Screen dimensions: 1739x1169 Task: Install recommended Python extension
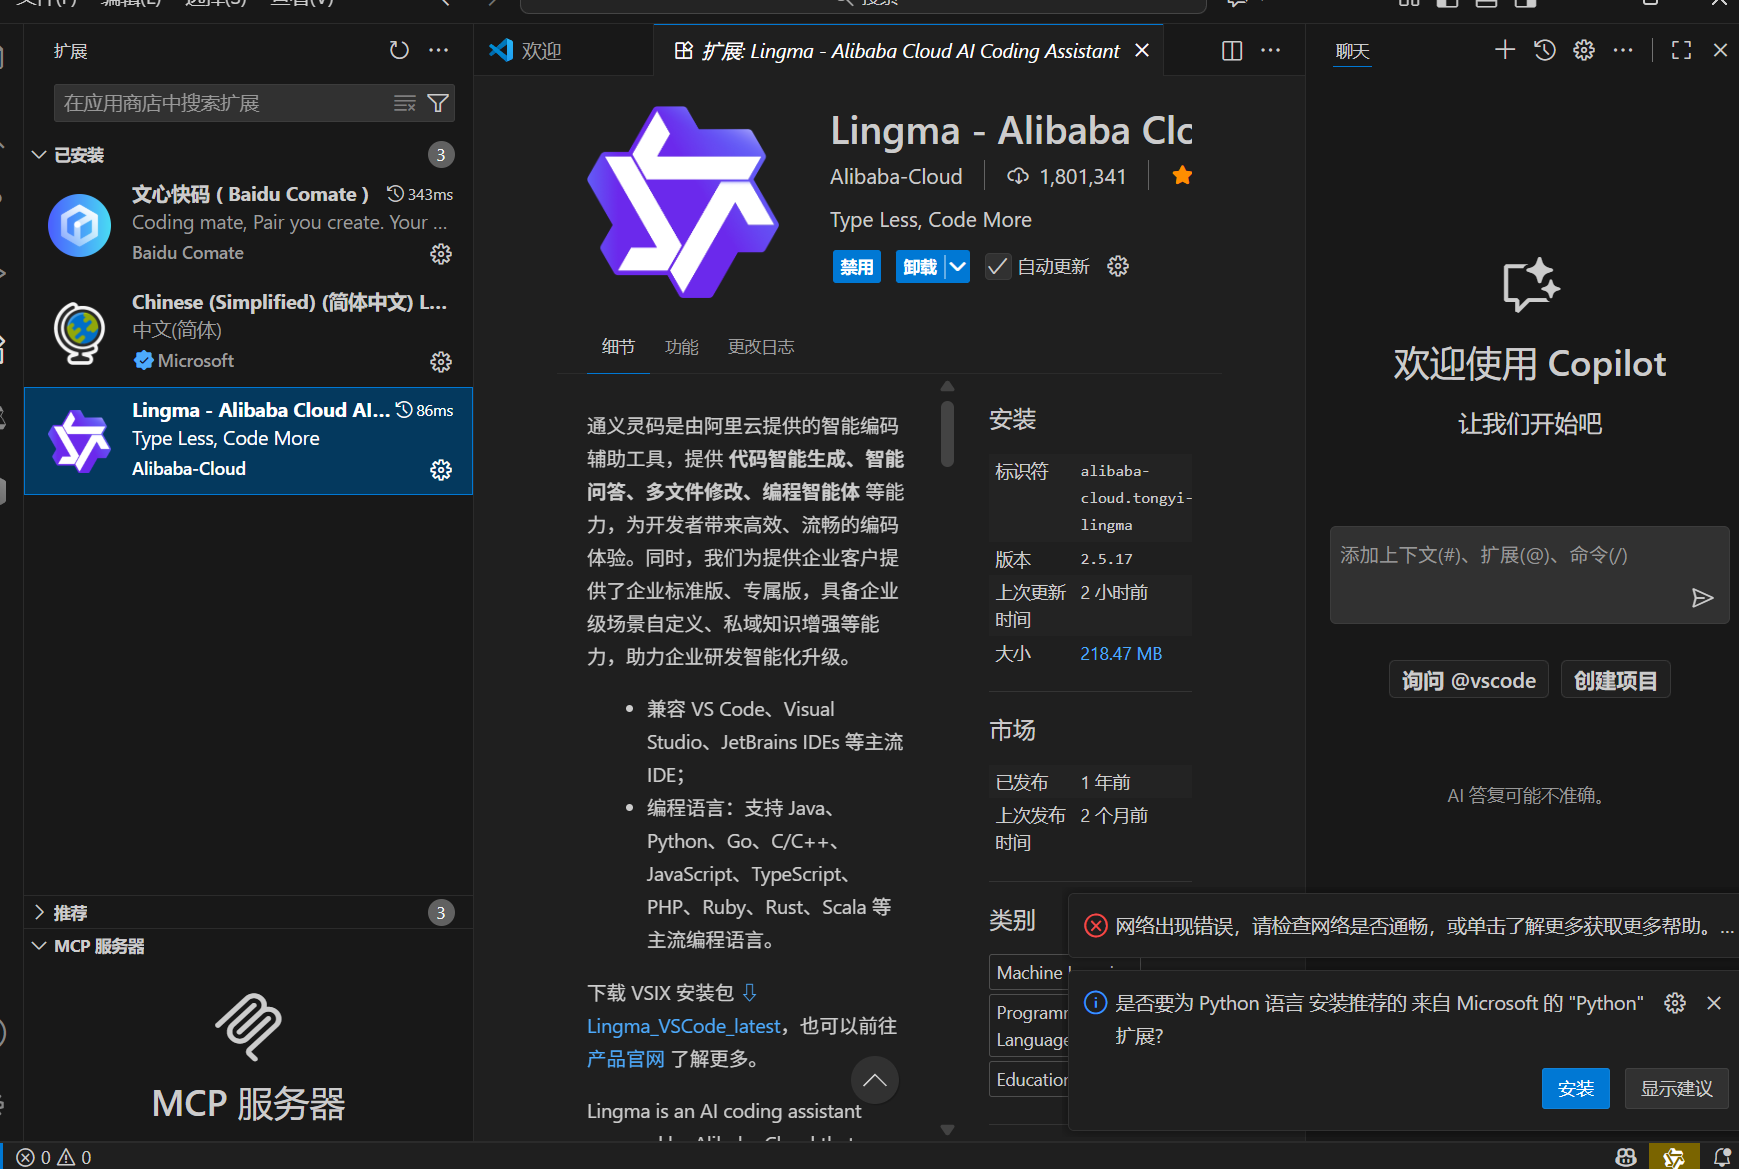(1576, 1089)
